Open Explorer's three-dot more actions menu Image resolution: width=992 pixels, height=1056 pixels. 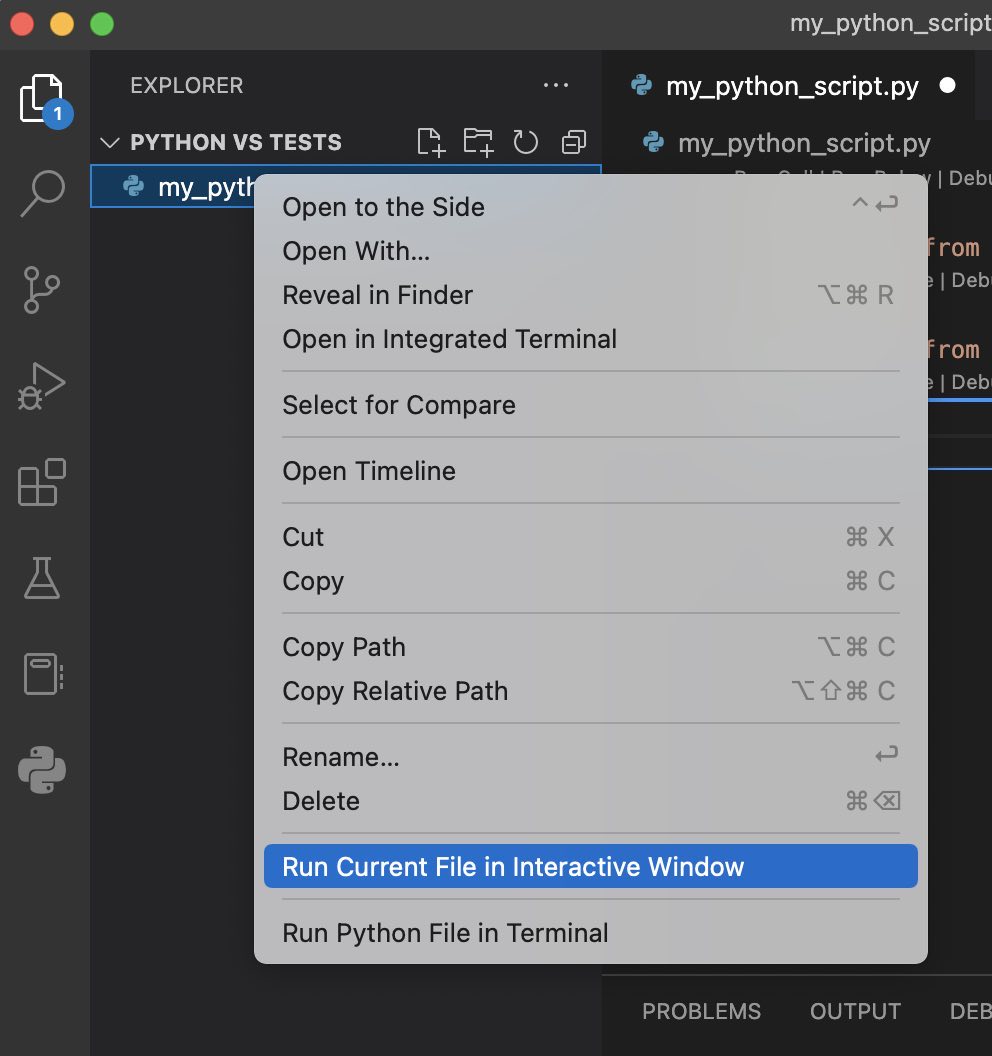556,86
